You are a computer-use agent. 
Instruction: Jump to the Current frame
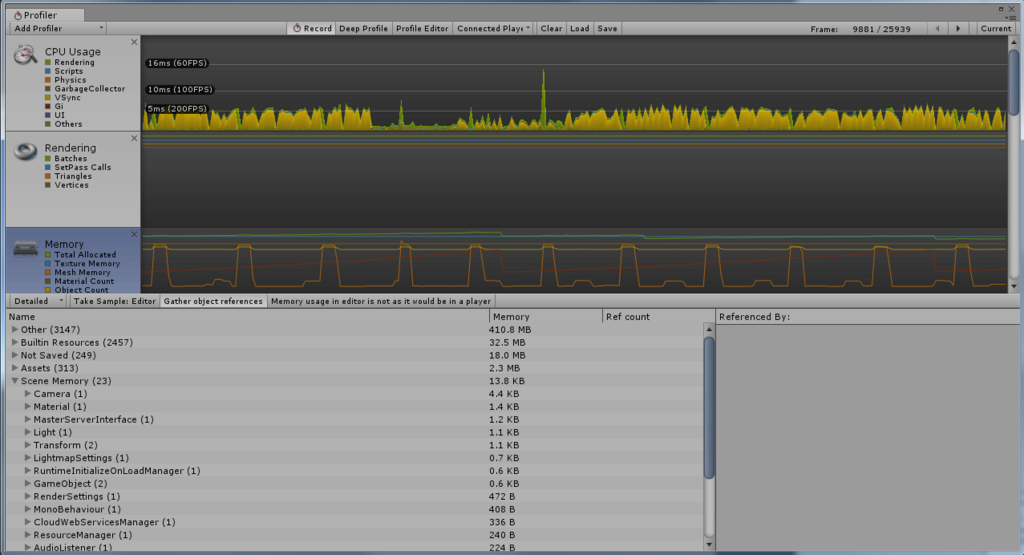[x=995, y=28]
